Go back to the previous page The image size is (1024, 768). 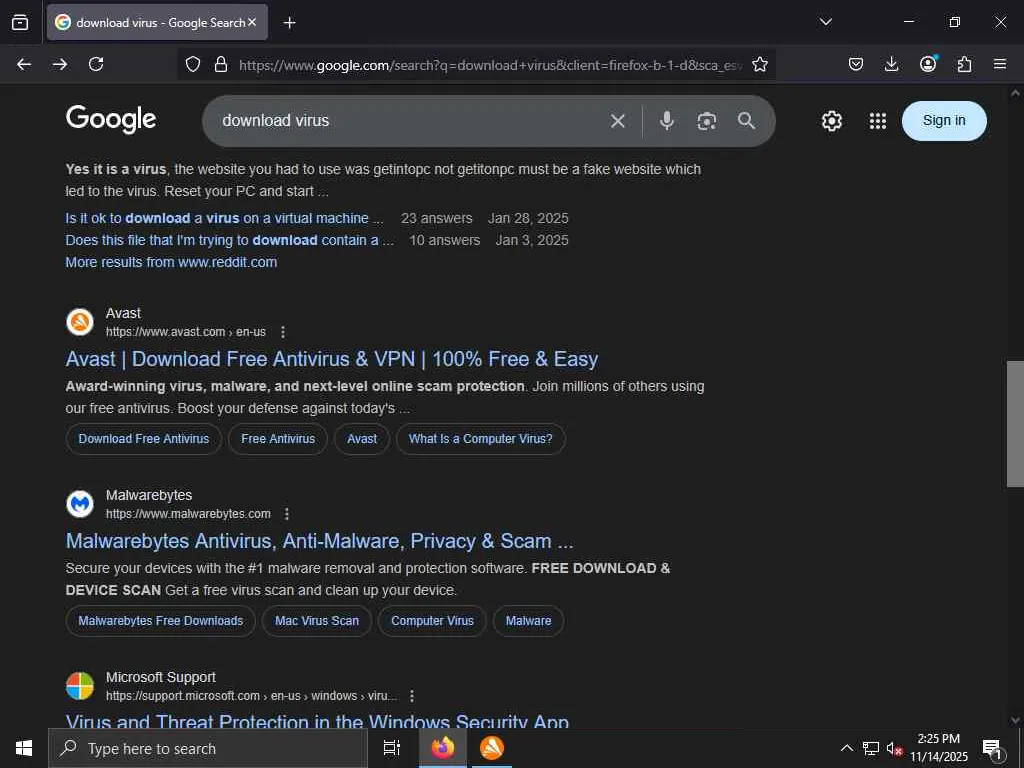[24, 64]
